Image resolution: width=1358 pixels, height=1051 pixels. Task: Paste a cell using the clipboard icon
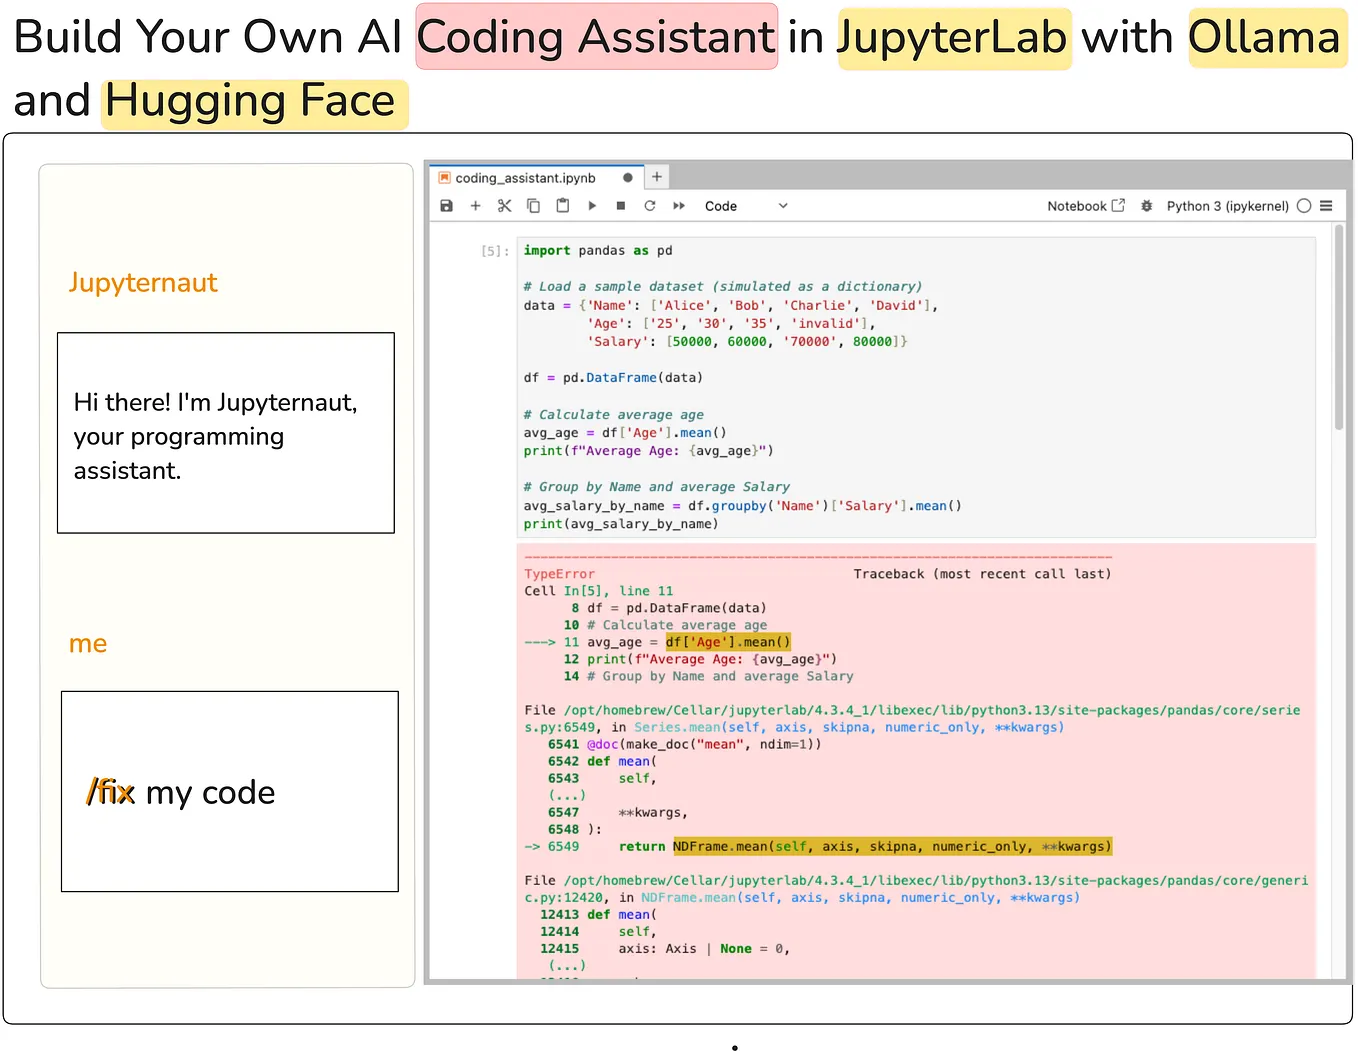coord(562,205)
